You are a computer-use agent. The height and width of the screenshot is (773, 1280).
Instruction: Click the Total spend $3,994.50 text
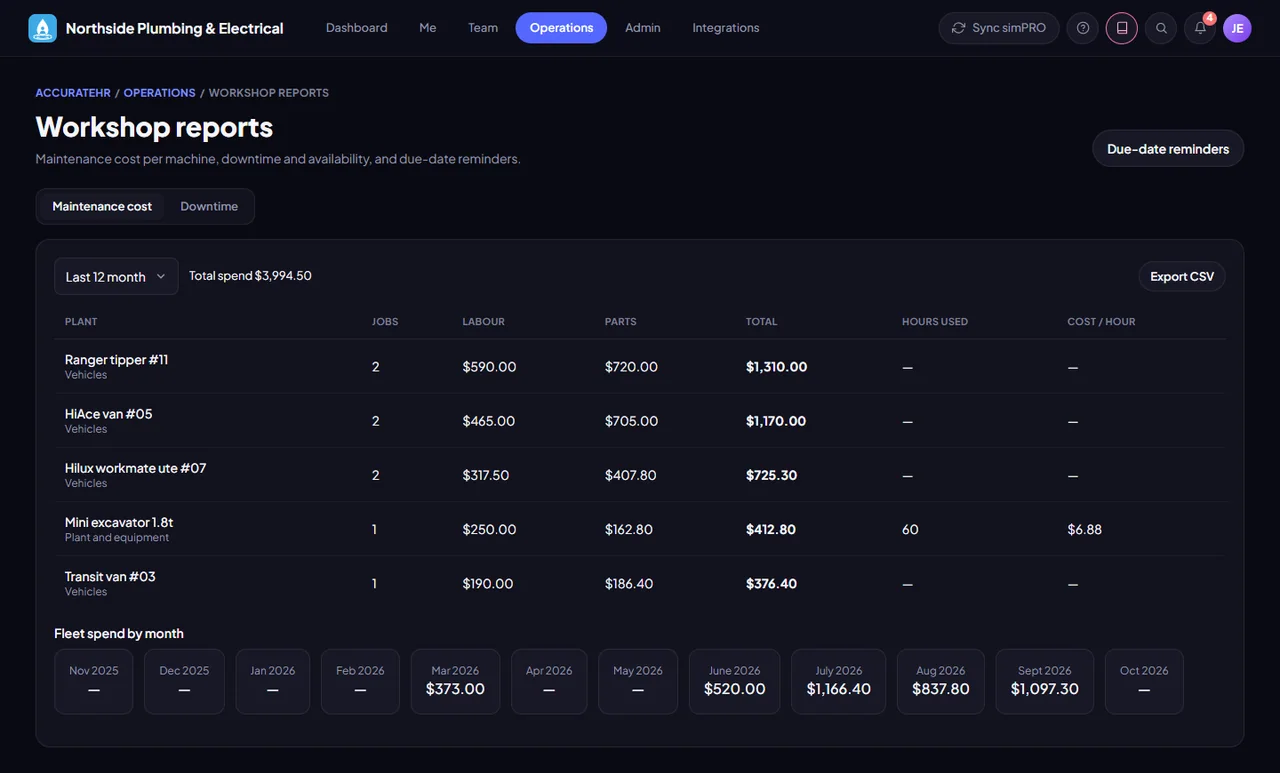tap(250, 276)
